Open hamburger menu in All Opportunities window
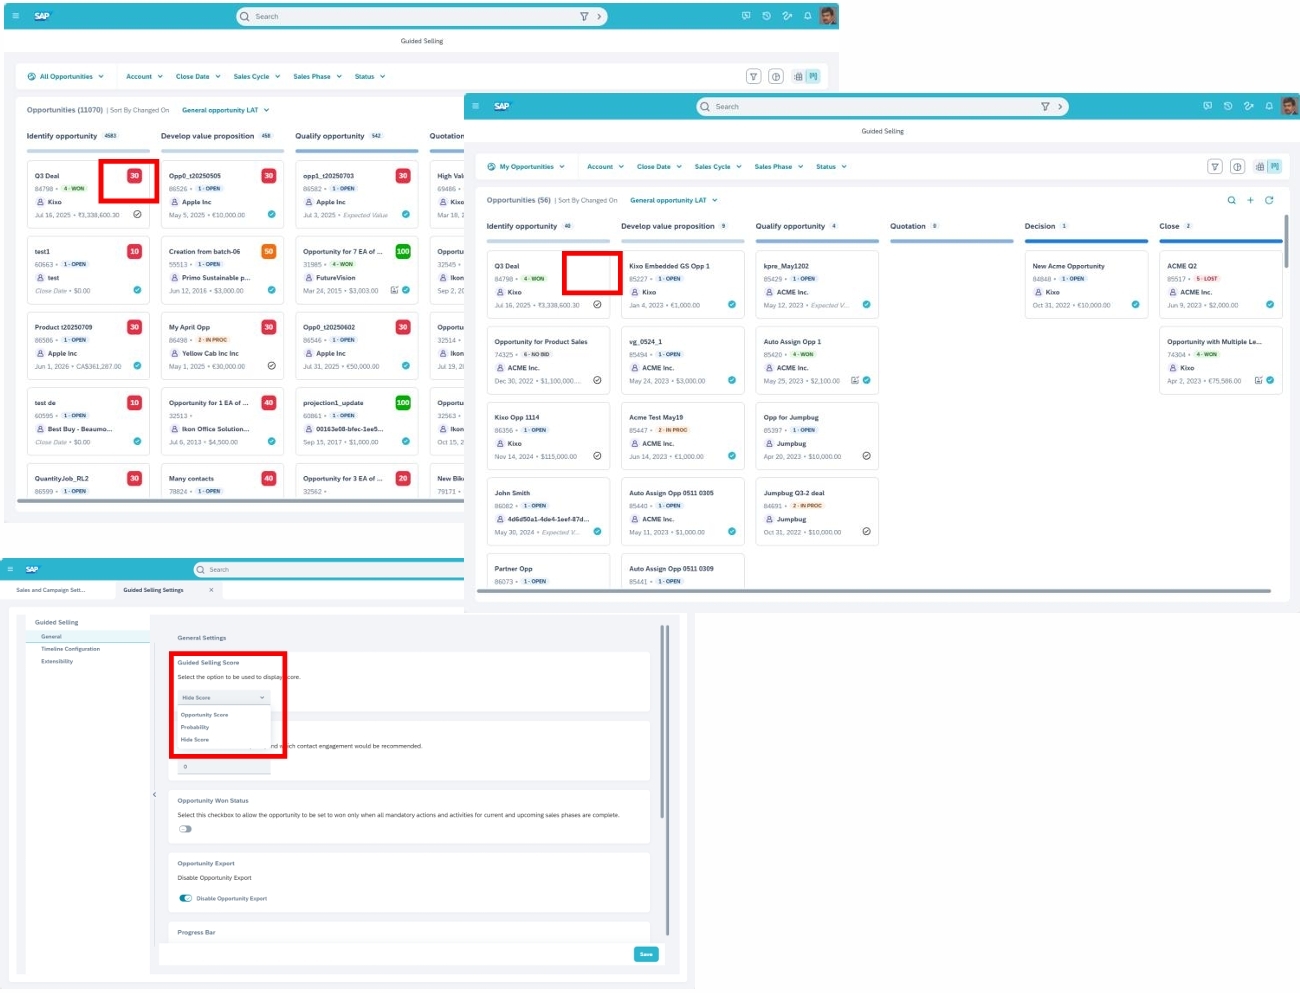The width and height of the screenshot is (1300, 993). pyautogui.click(x=15, y=16)
